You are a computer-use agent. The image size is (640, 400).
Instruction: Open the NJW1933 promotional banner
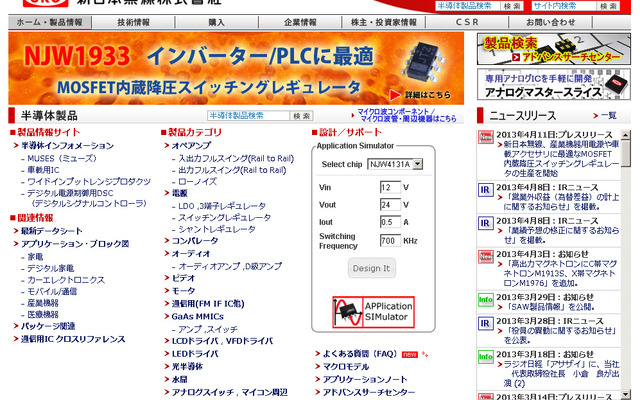click(x=236, y=68)
